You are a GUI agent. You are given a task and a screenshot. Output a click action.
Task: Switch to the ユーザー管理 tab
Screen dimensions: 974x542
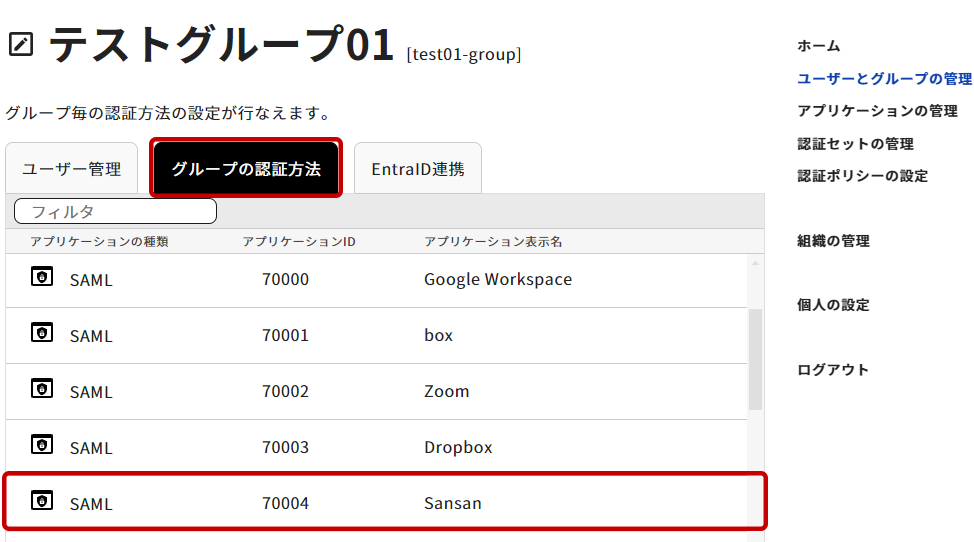72,169
